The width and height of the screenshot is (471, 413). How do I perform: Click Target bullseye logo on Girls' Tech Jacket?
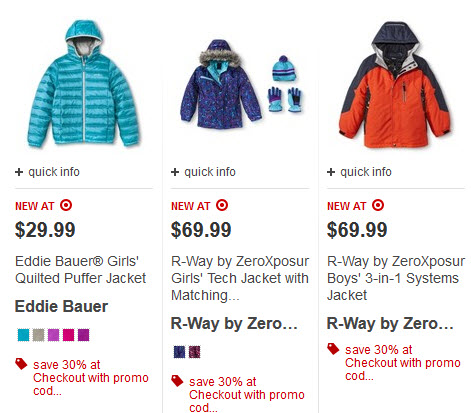(222, 205)
